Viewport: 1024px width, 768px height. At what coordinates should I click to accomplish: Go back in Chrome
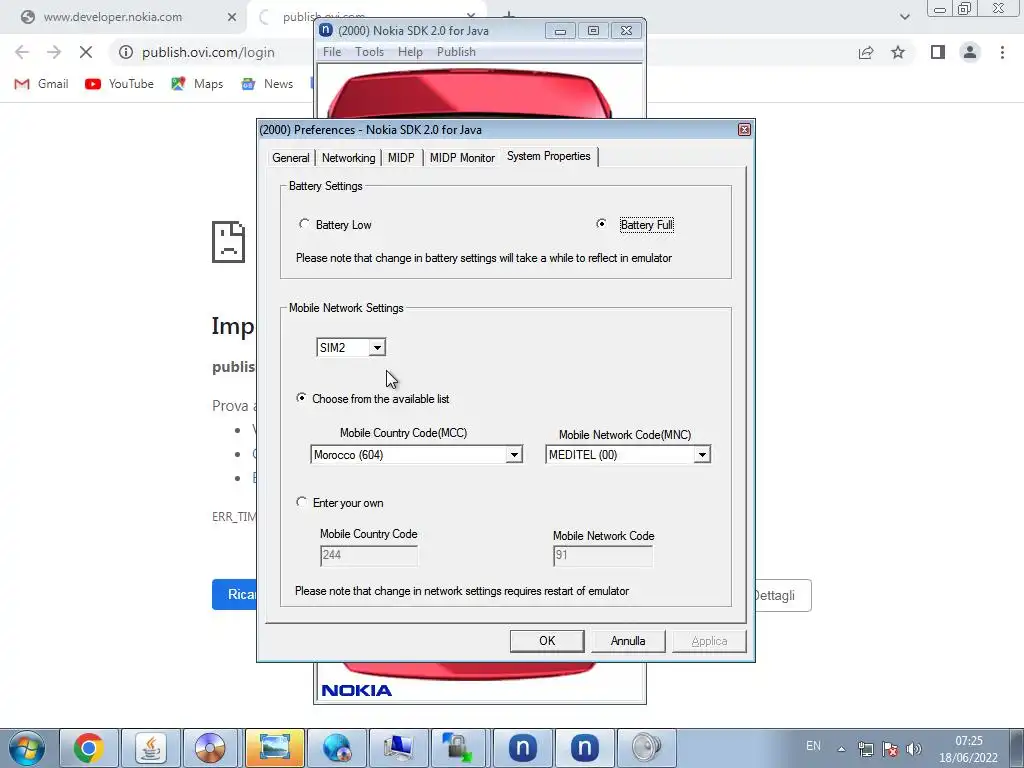22,52
